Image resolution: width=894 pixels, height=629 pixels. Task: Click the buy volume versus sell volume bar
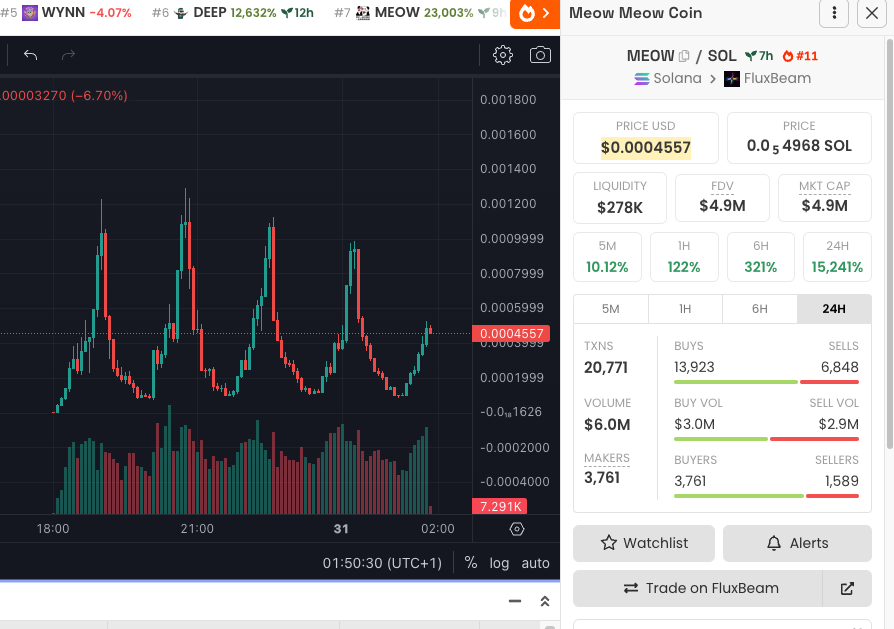tap(766, 439)
